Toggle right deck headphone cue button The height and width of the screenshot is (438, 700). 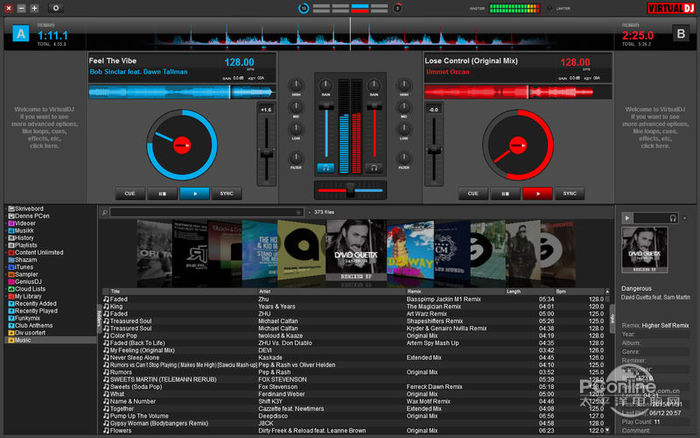coord(374,168)
